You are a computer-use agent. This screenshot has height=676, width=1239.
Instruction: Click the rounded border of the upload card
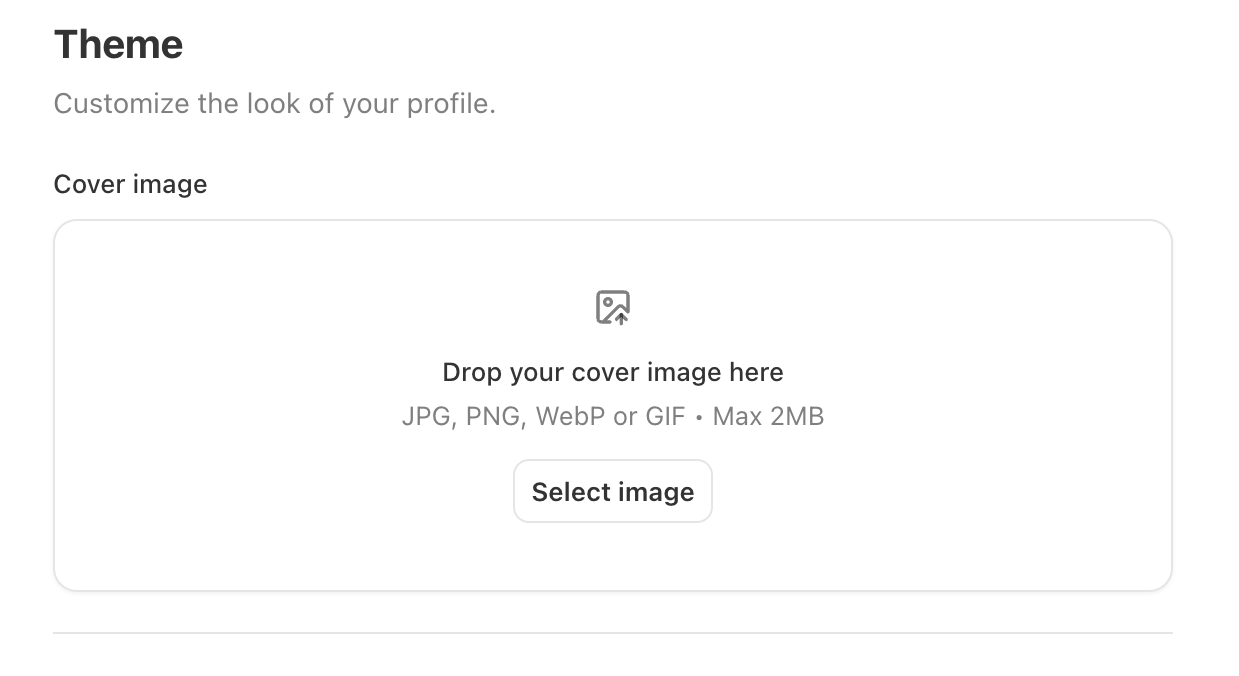(613, 221)
